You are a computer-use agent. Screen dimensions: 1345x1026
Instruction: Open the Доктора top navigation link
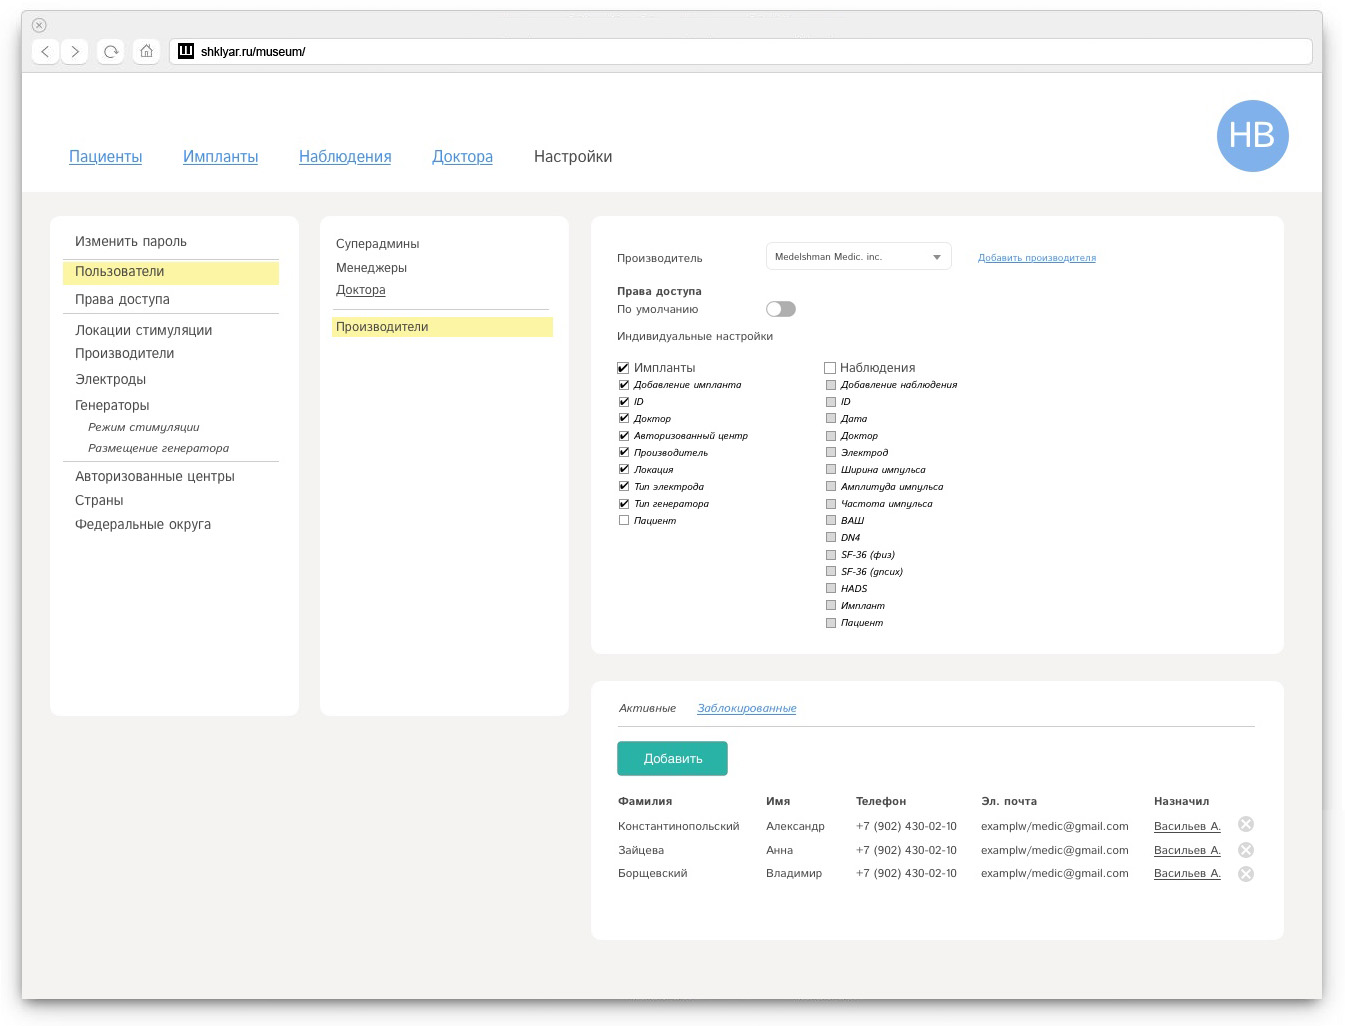(x=462, y=157)
